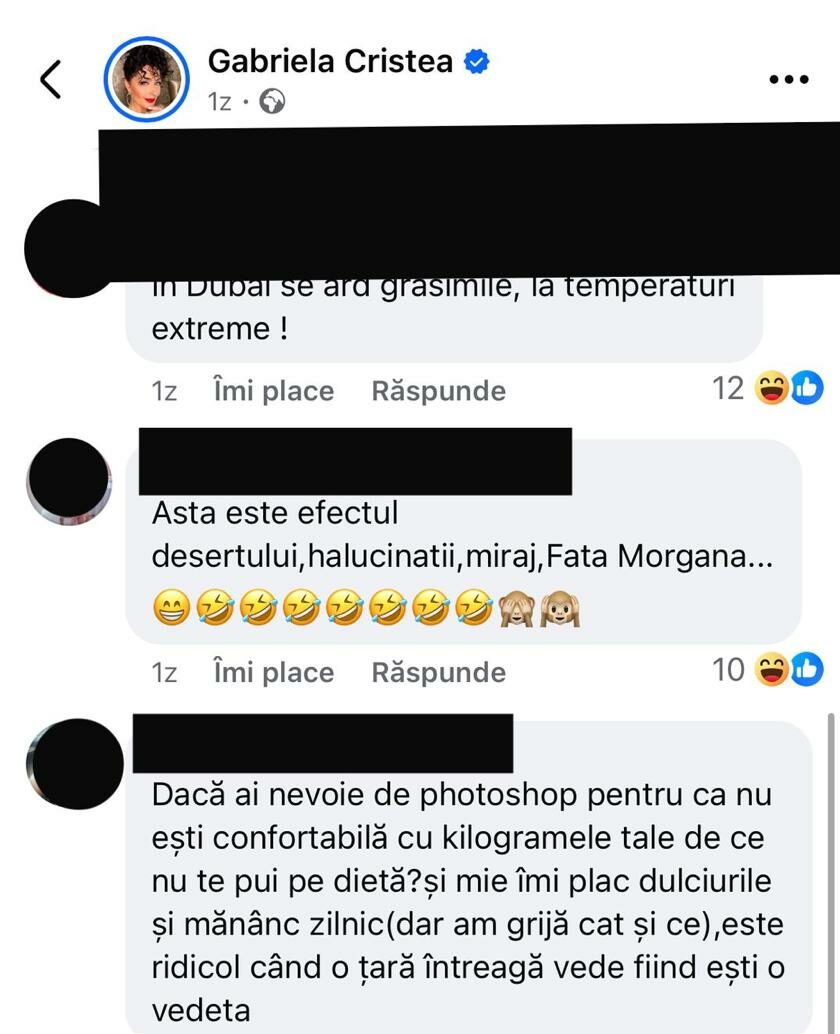Open Gabriela Cristea's profile picture
840x1034 pixels.
(x=146, y=79)
